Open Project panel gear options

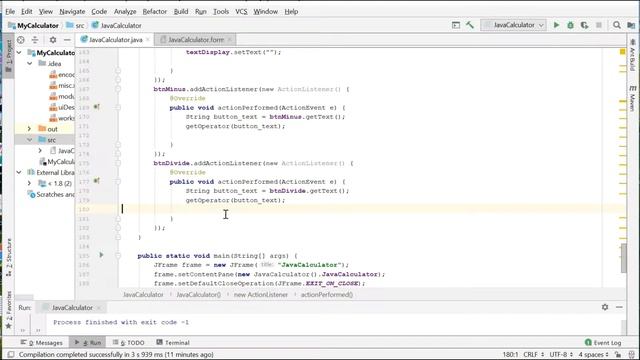point(53,40)
